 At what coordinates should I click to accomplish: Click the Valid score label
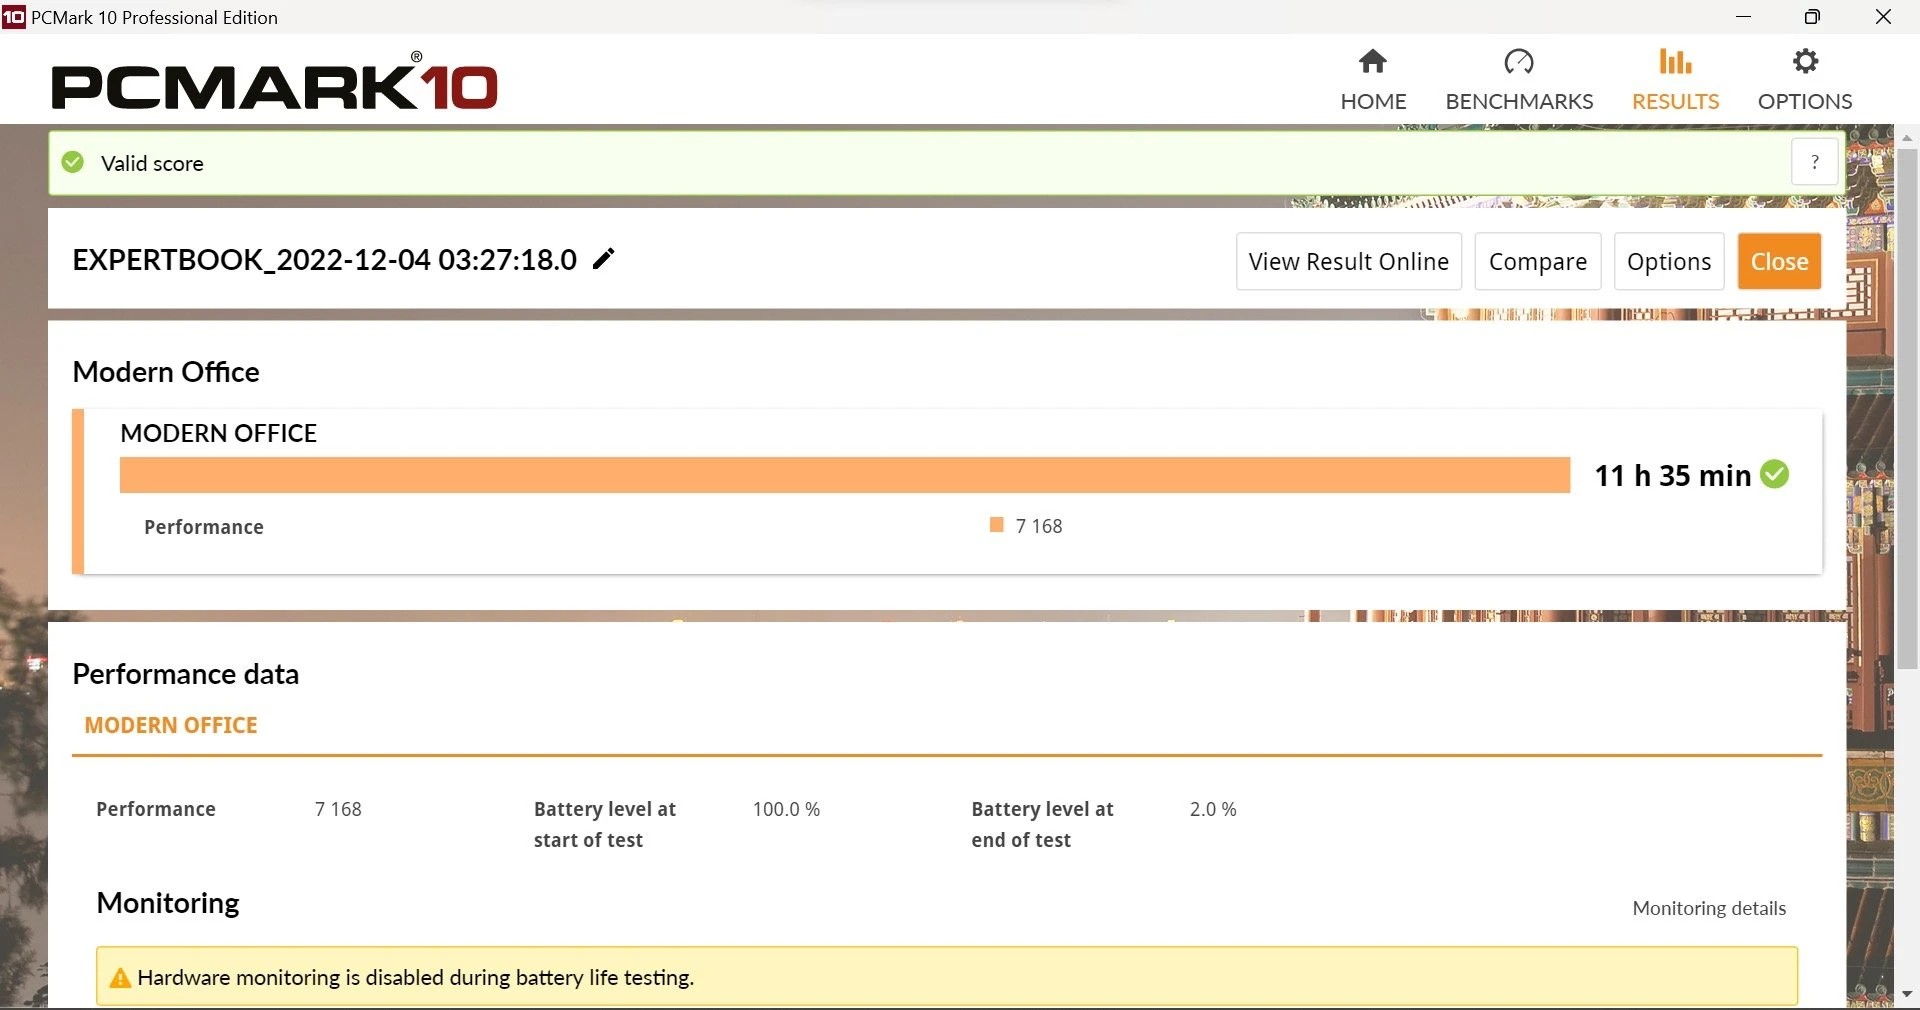pyautogui.click(x=152, y=163)
